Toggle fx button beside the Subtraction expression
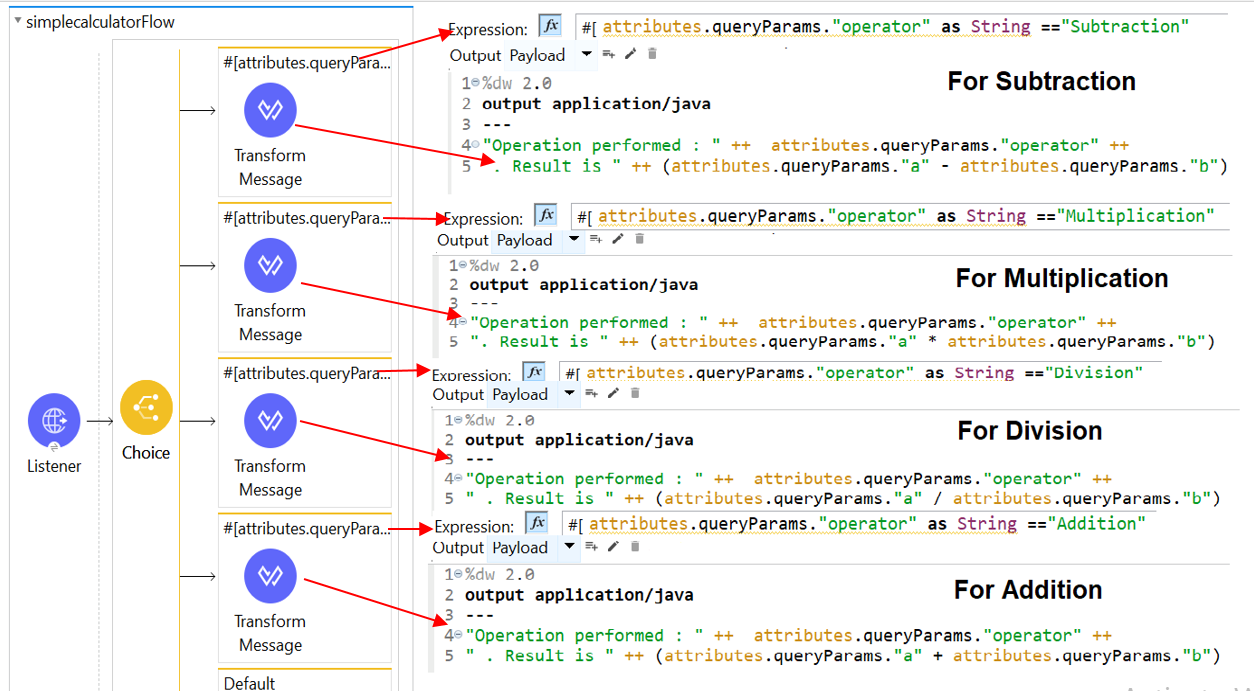Image resolution: width=1254 pixels, height=691 pixels. click(x=550, y=26)
